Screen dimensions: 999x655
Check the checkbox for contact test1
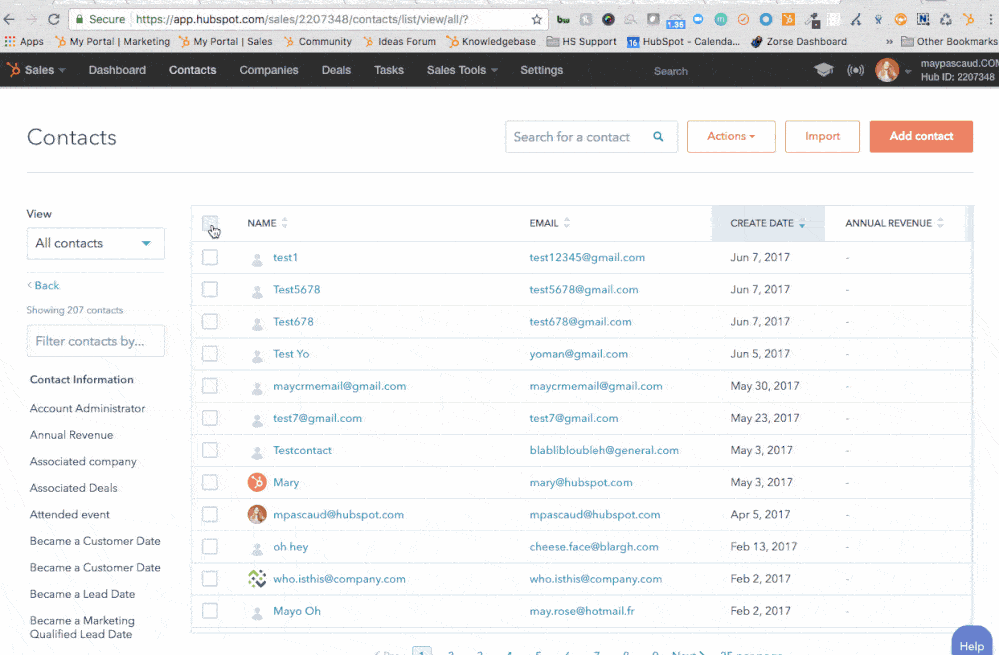(210, 257)
